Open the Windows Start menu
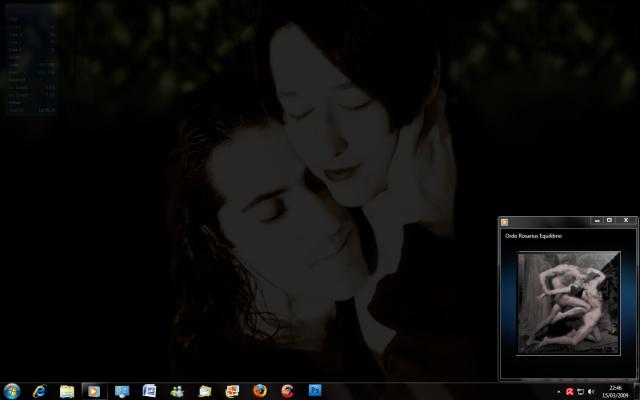Viewport: 640px width, 400px height. pyautogui.click(x=12, y=391)
